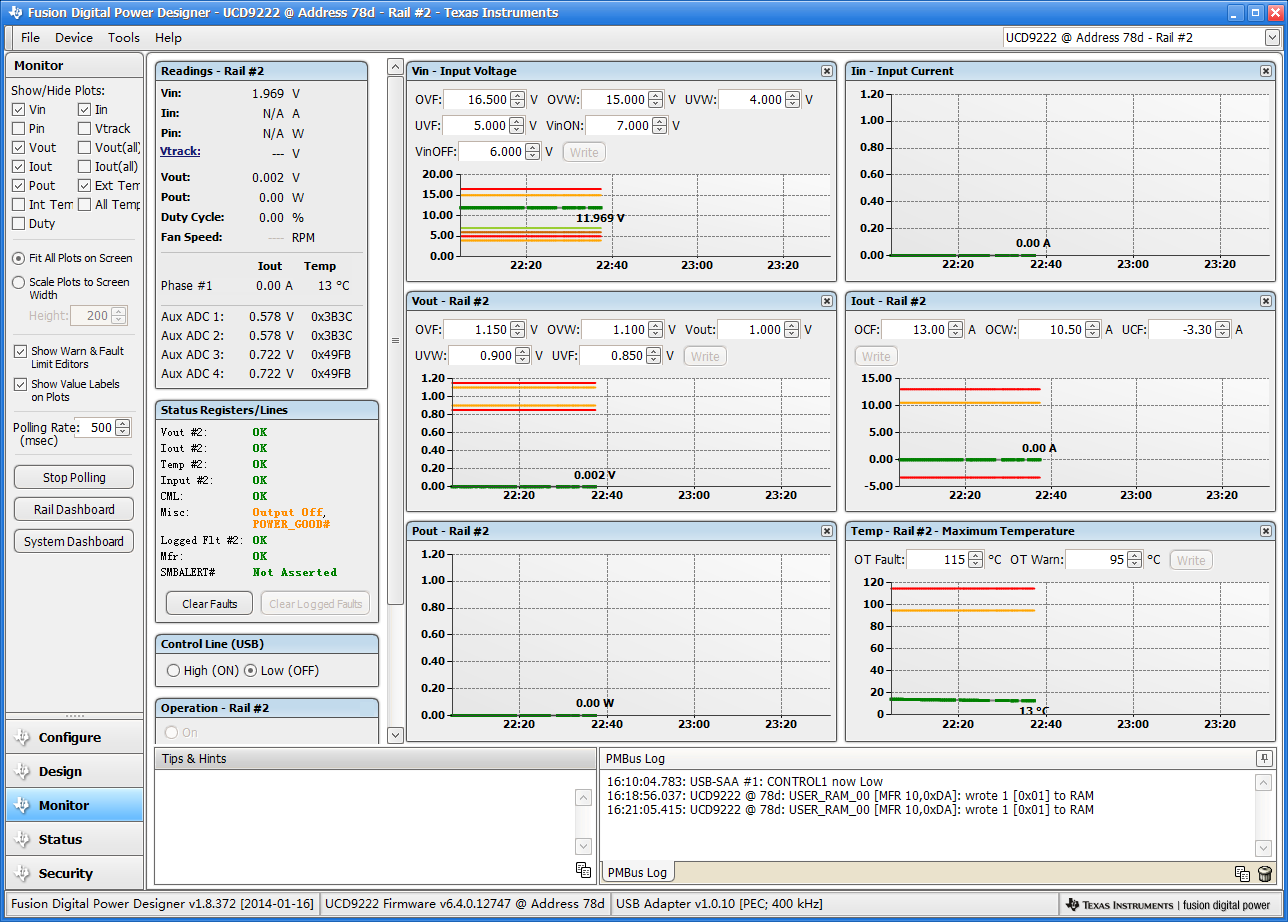This screenshot has height=922, width=1288.
Task: Copy the Tips & Hints text using its copy icon
Action: click(584, 870)
